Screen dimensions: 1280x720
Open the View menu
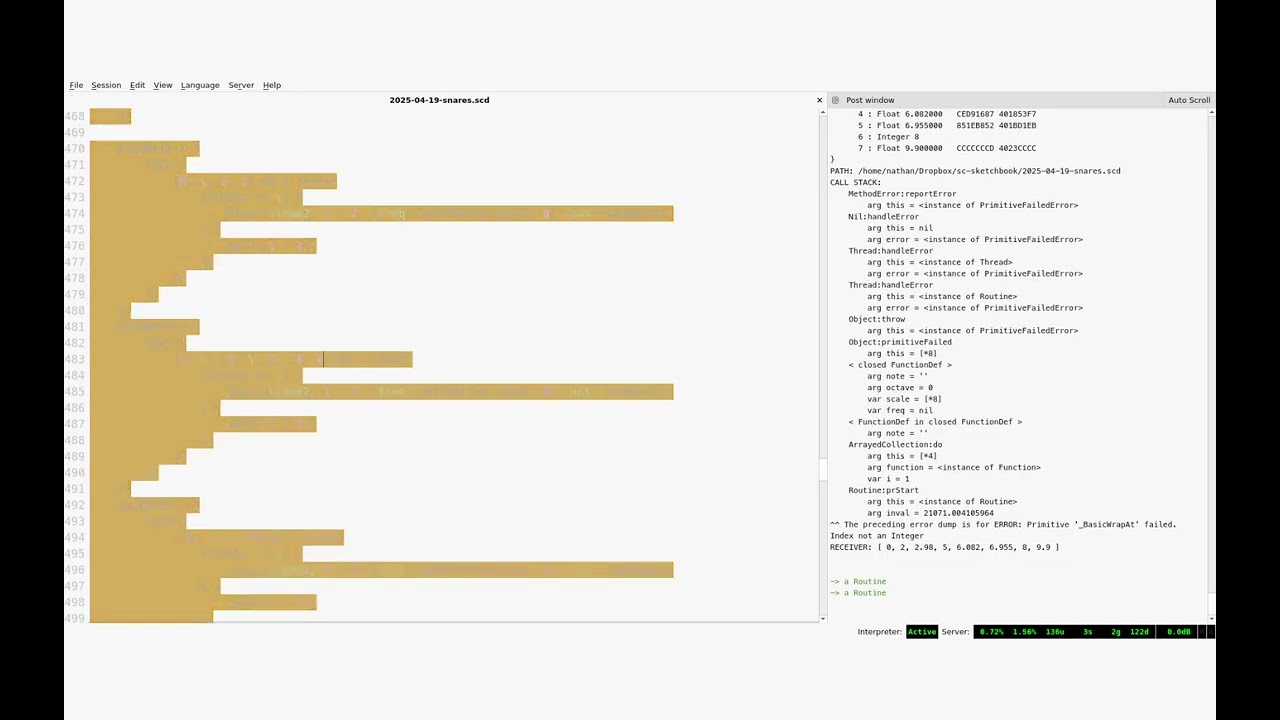163,85
